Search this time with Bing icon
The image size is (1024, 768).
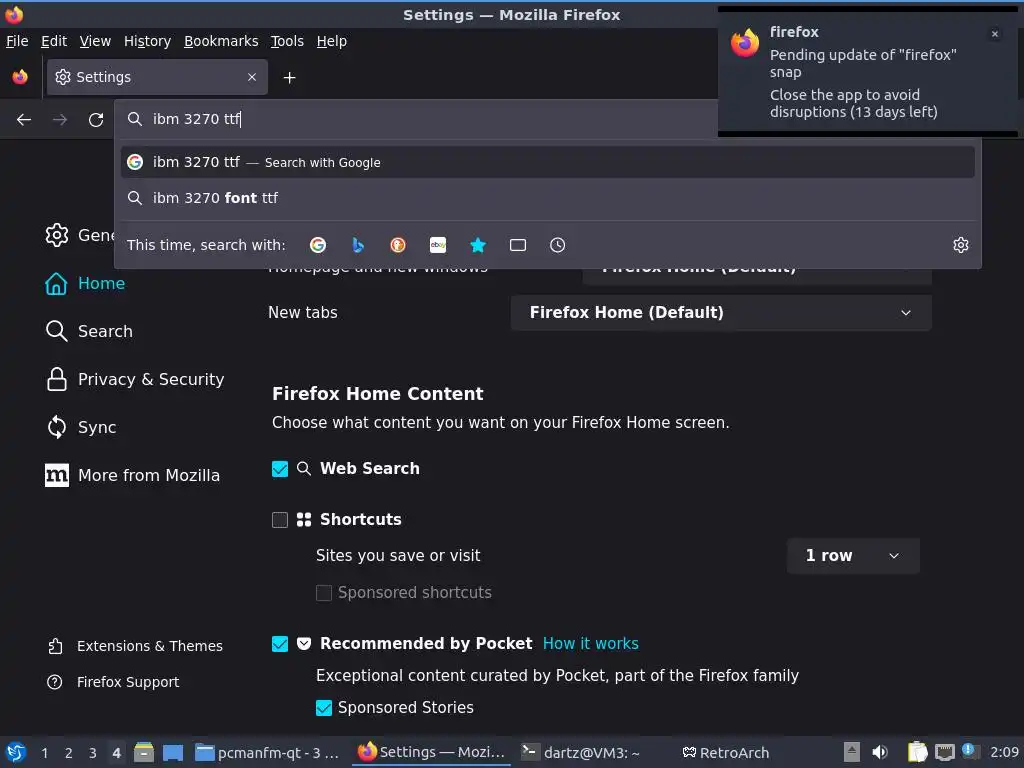[x=358, y=245]
